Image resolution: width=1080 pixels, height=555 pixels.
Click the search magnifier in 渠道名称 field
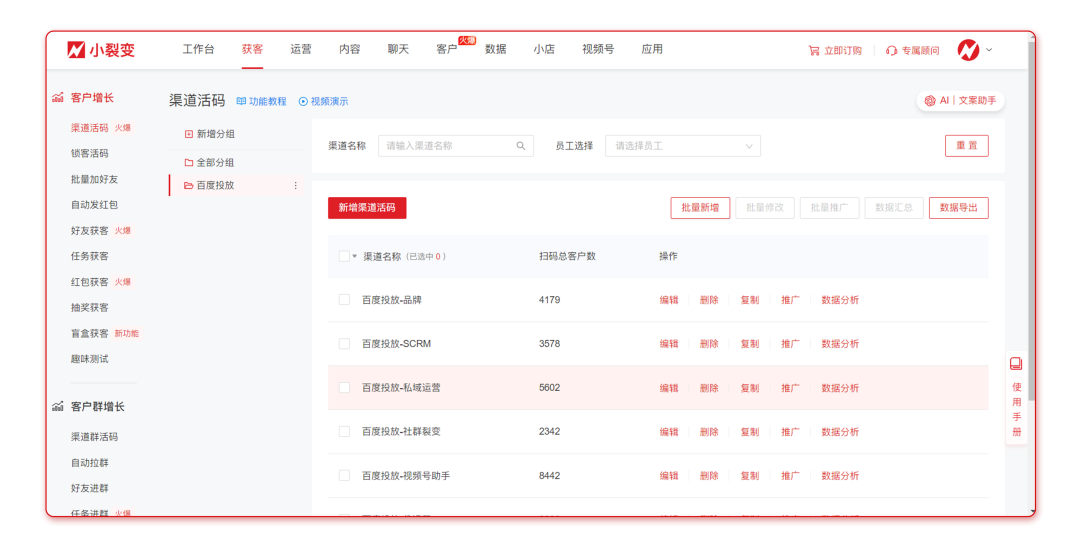click(521, 146)
